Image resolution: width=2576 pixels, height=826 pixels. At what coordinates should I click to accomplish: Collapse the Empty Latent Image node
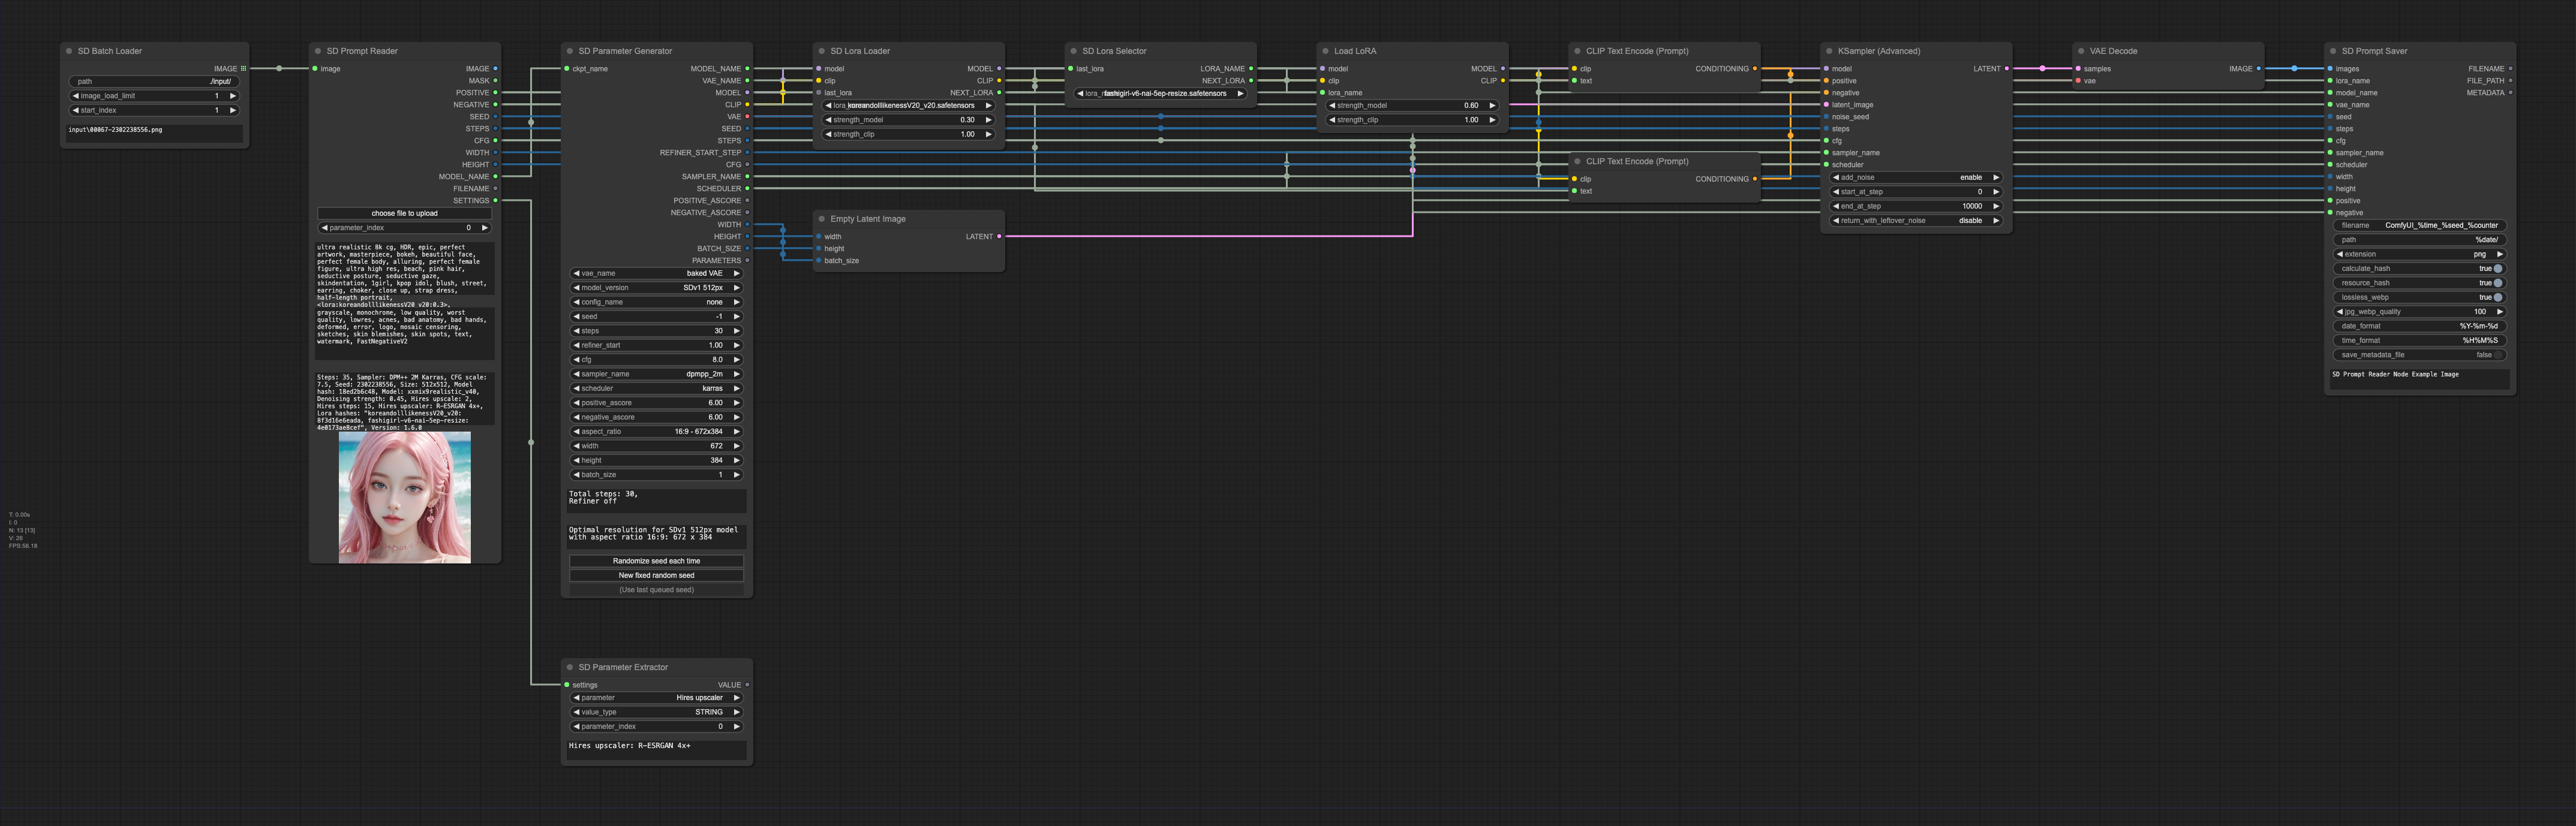click(x=822, y=219)
